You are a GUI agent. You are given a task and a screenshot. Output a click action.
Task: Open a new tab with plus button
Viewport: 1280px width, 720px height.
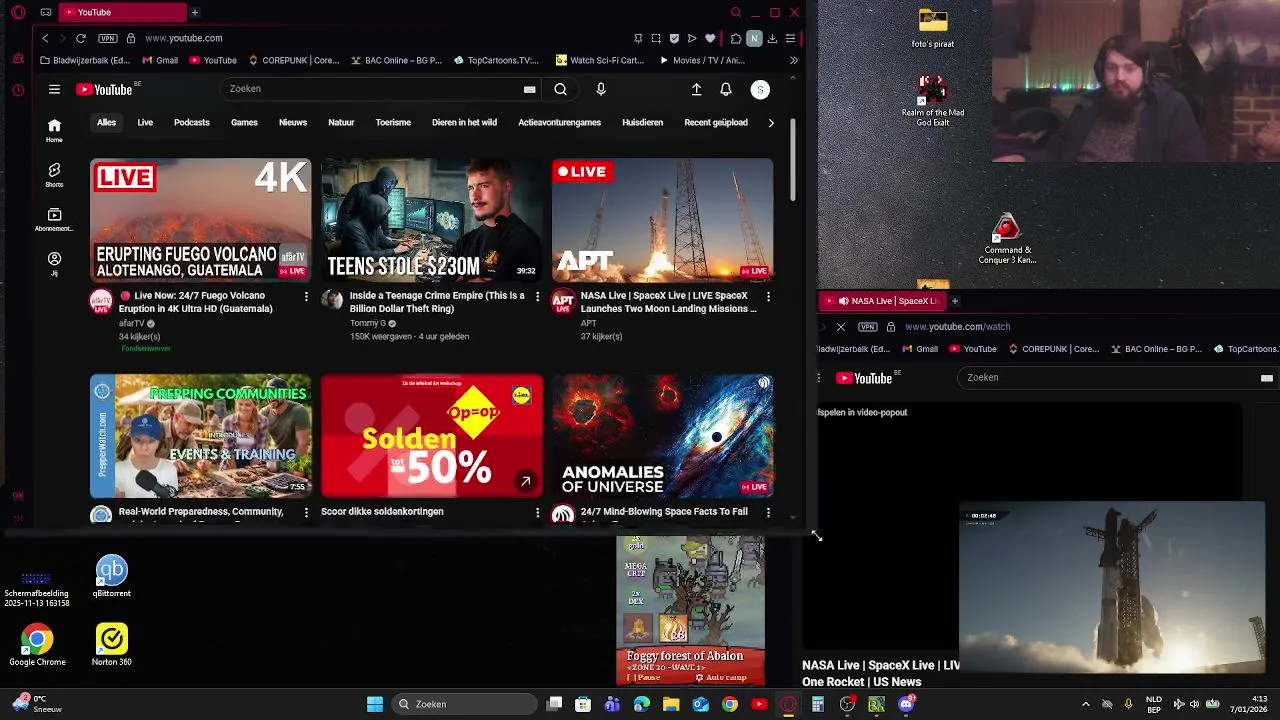pos(194,12)
